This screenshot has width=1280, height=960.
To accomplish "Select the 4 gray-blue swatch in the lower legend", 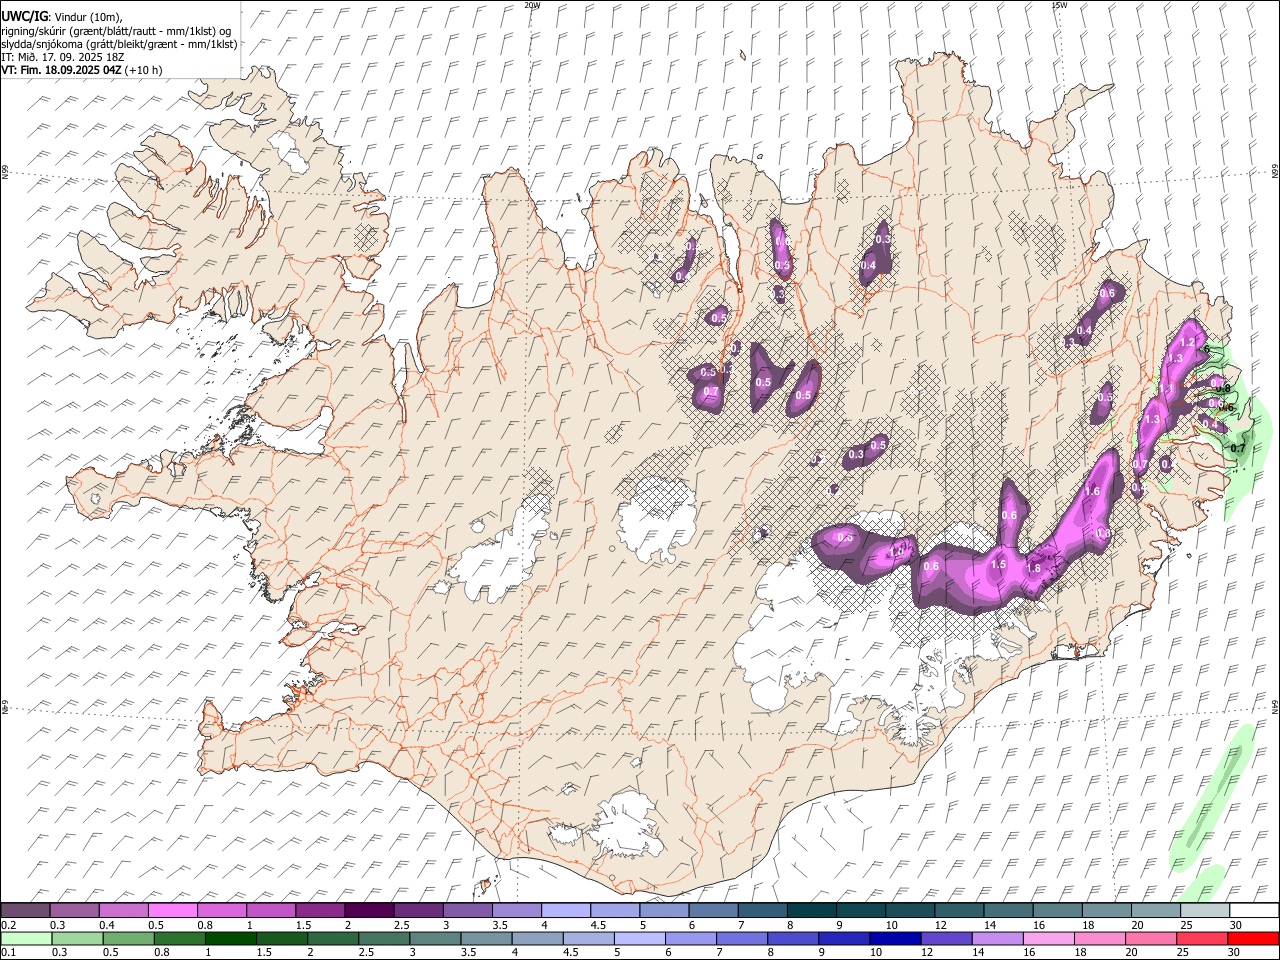I will 537,938.
